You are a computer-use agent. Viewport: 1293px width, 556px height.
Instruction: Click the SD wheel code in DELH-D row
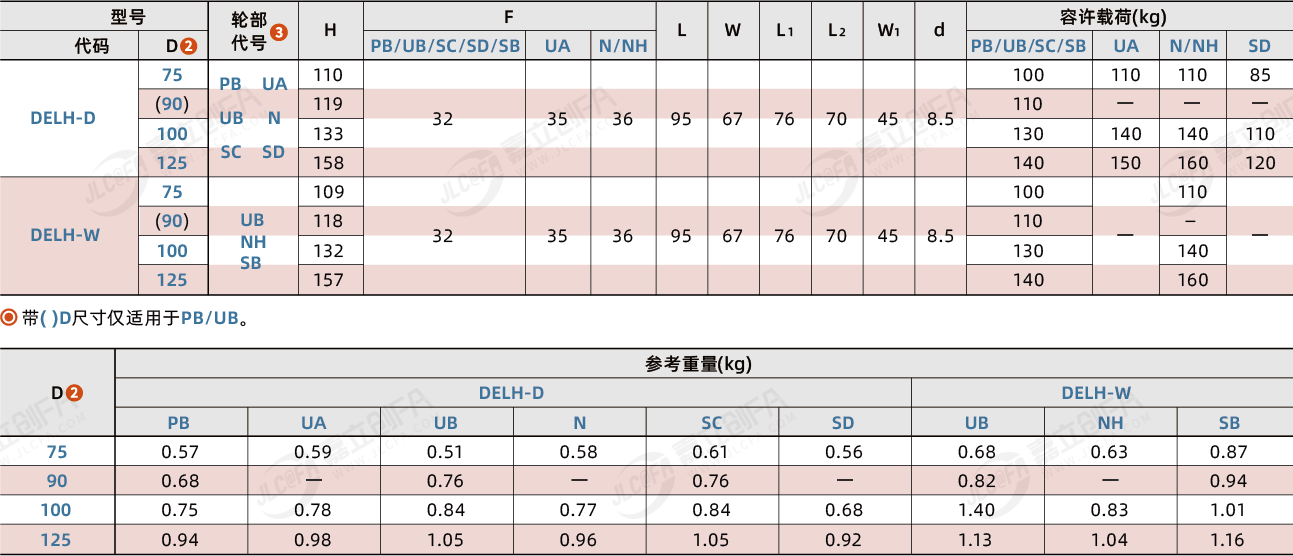tap(273, 152)
